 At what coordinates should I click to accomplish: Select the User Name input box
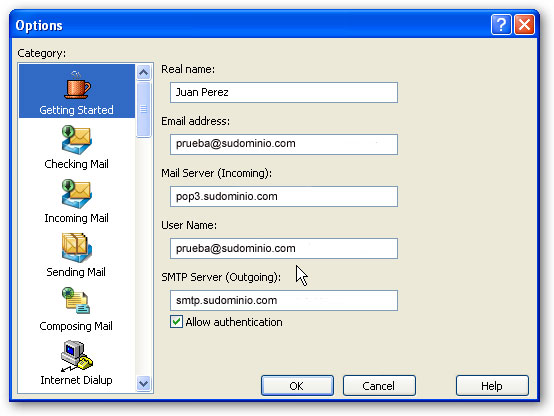284,248
